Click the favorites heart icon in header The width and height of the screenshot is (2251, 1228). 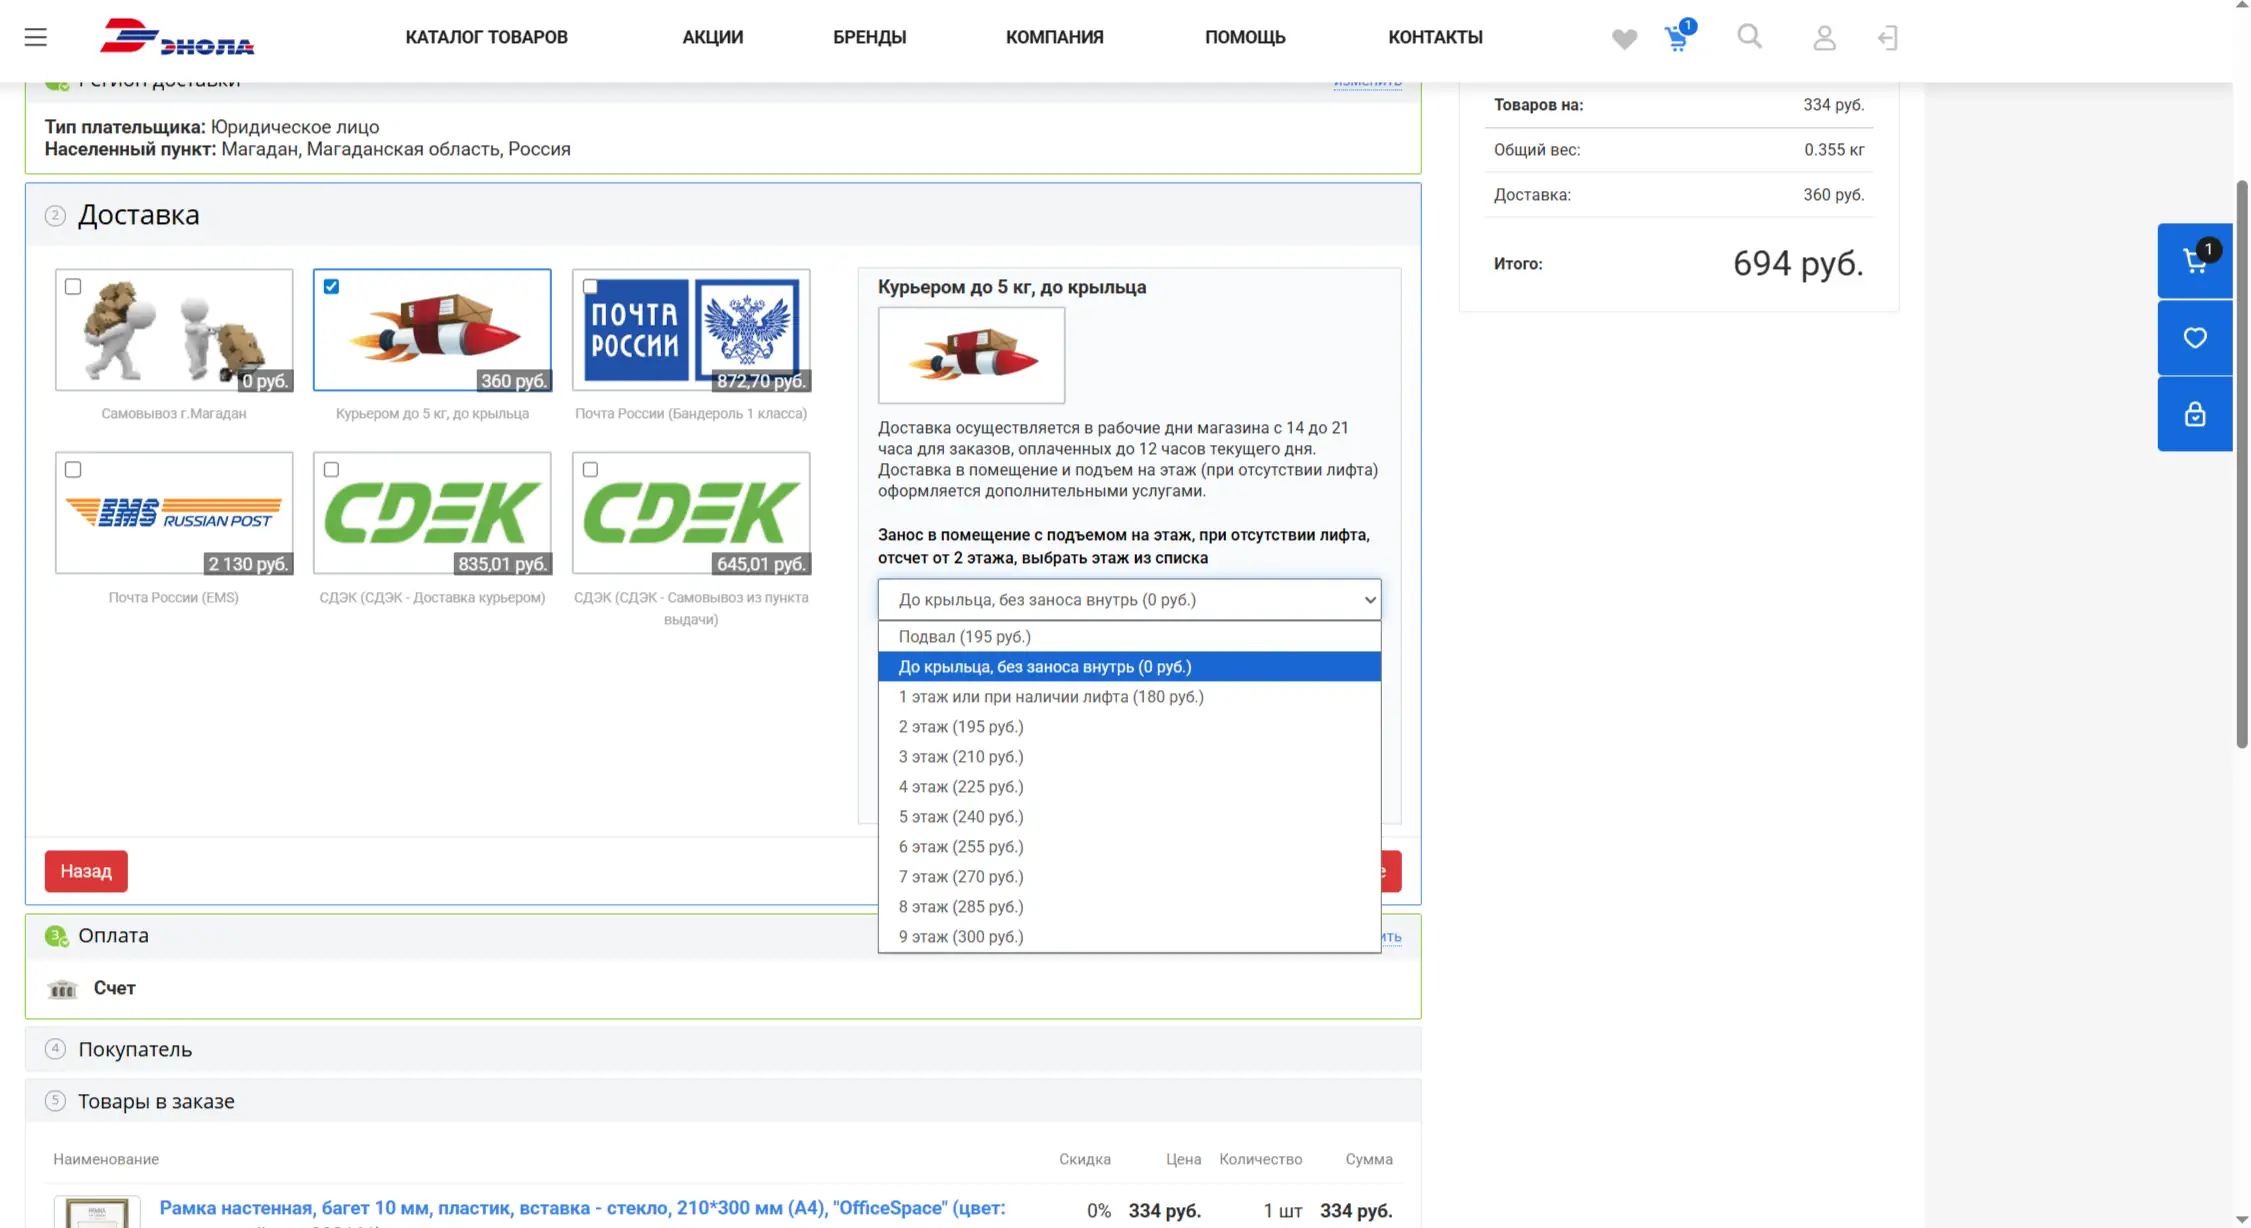click(x=1624, y=39)
